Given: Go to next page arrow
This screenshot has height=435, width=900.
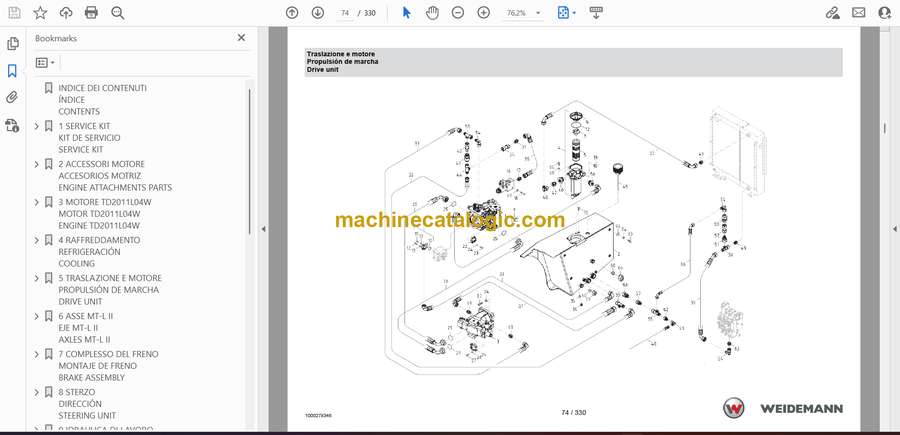Looking at the screenshot, I should click(x=317, y=13).
